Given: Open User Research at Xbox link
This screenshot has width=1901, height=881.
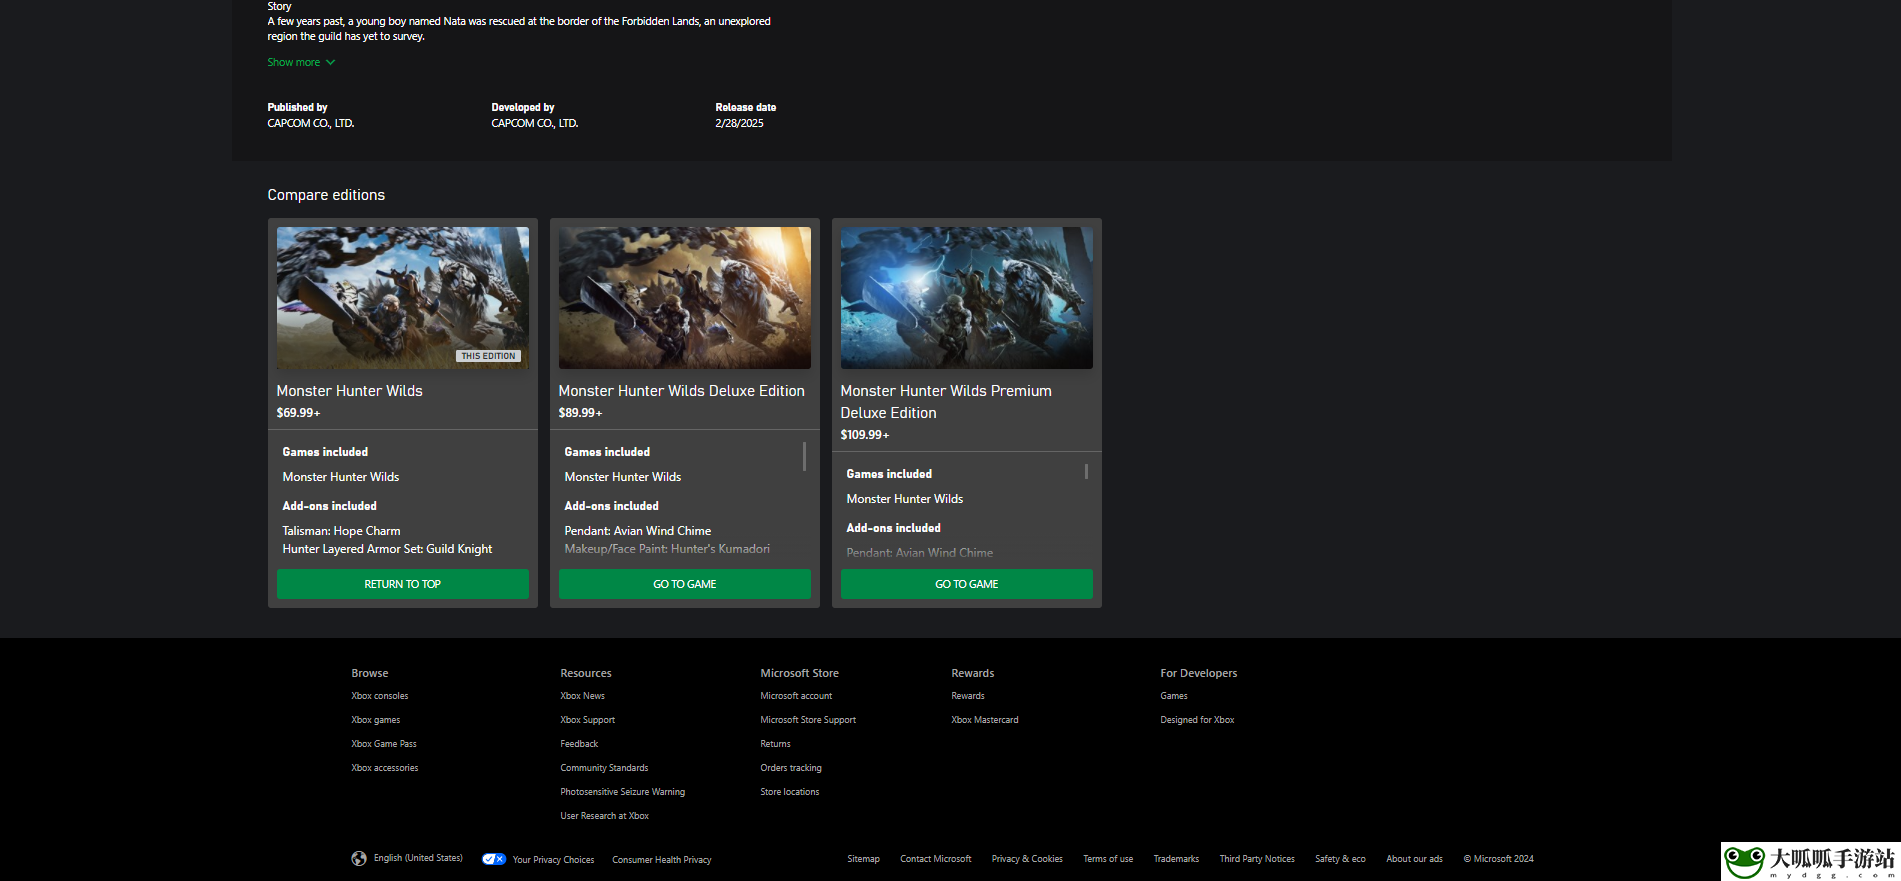Looking at the screenshot, I should [x=605, y=816].
